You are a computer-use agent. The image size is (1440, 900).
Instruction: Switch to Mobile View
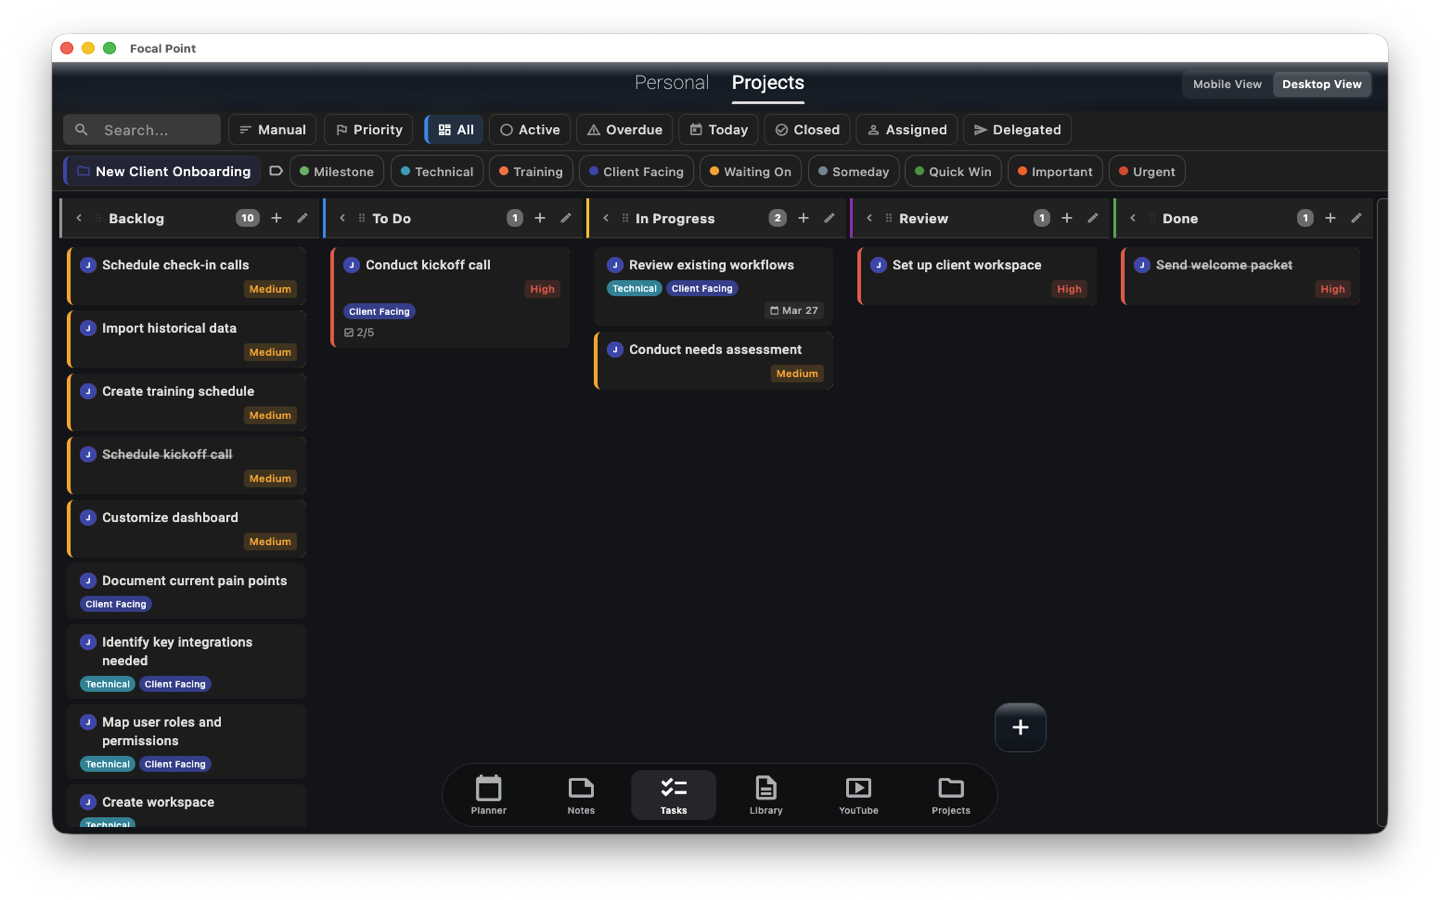tap(1226, 84)
